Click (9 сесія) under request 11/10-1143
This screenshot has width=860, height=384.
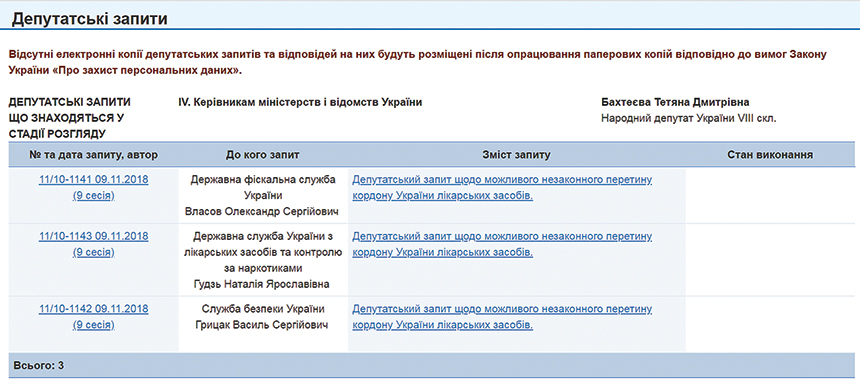93,252
